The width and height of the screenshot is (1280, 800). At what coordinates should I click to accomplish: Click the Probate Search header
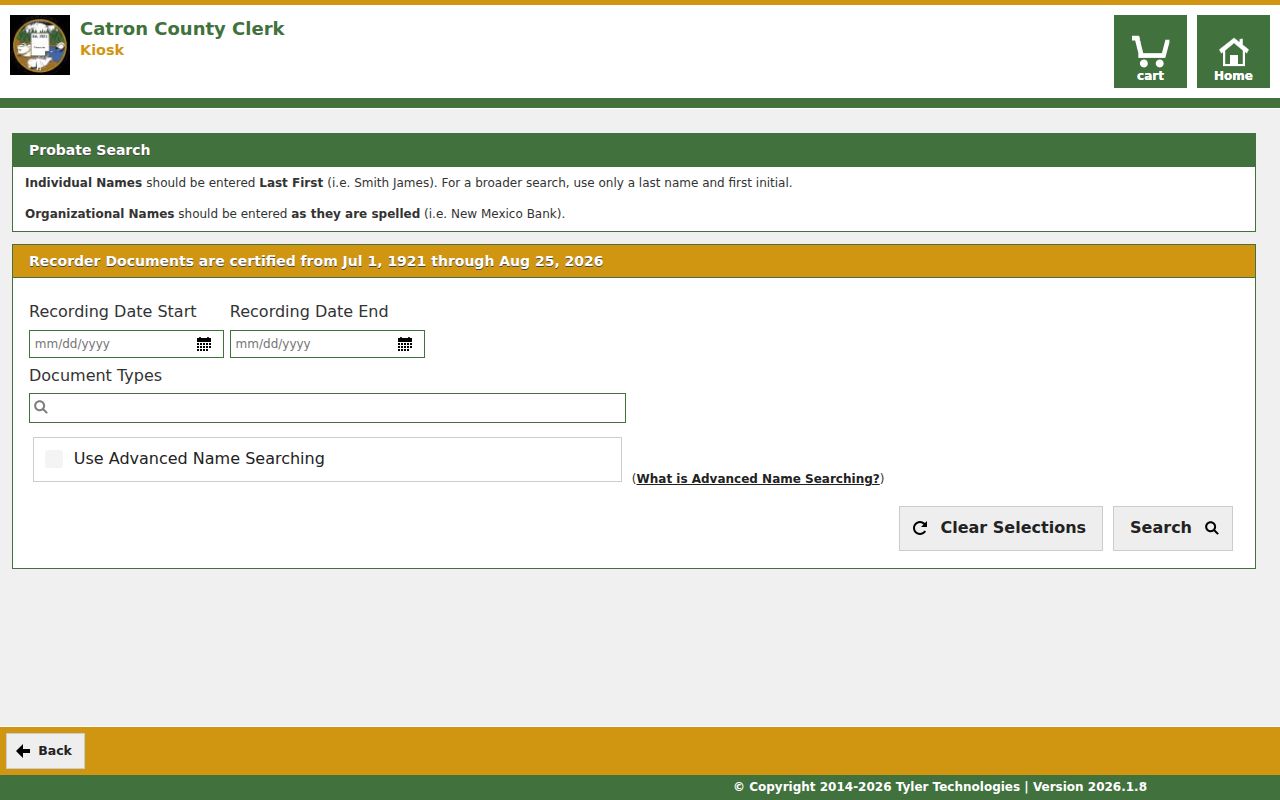coord(89,150)
